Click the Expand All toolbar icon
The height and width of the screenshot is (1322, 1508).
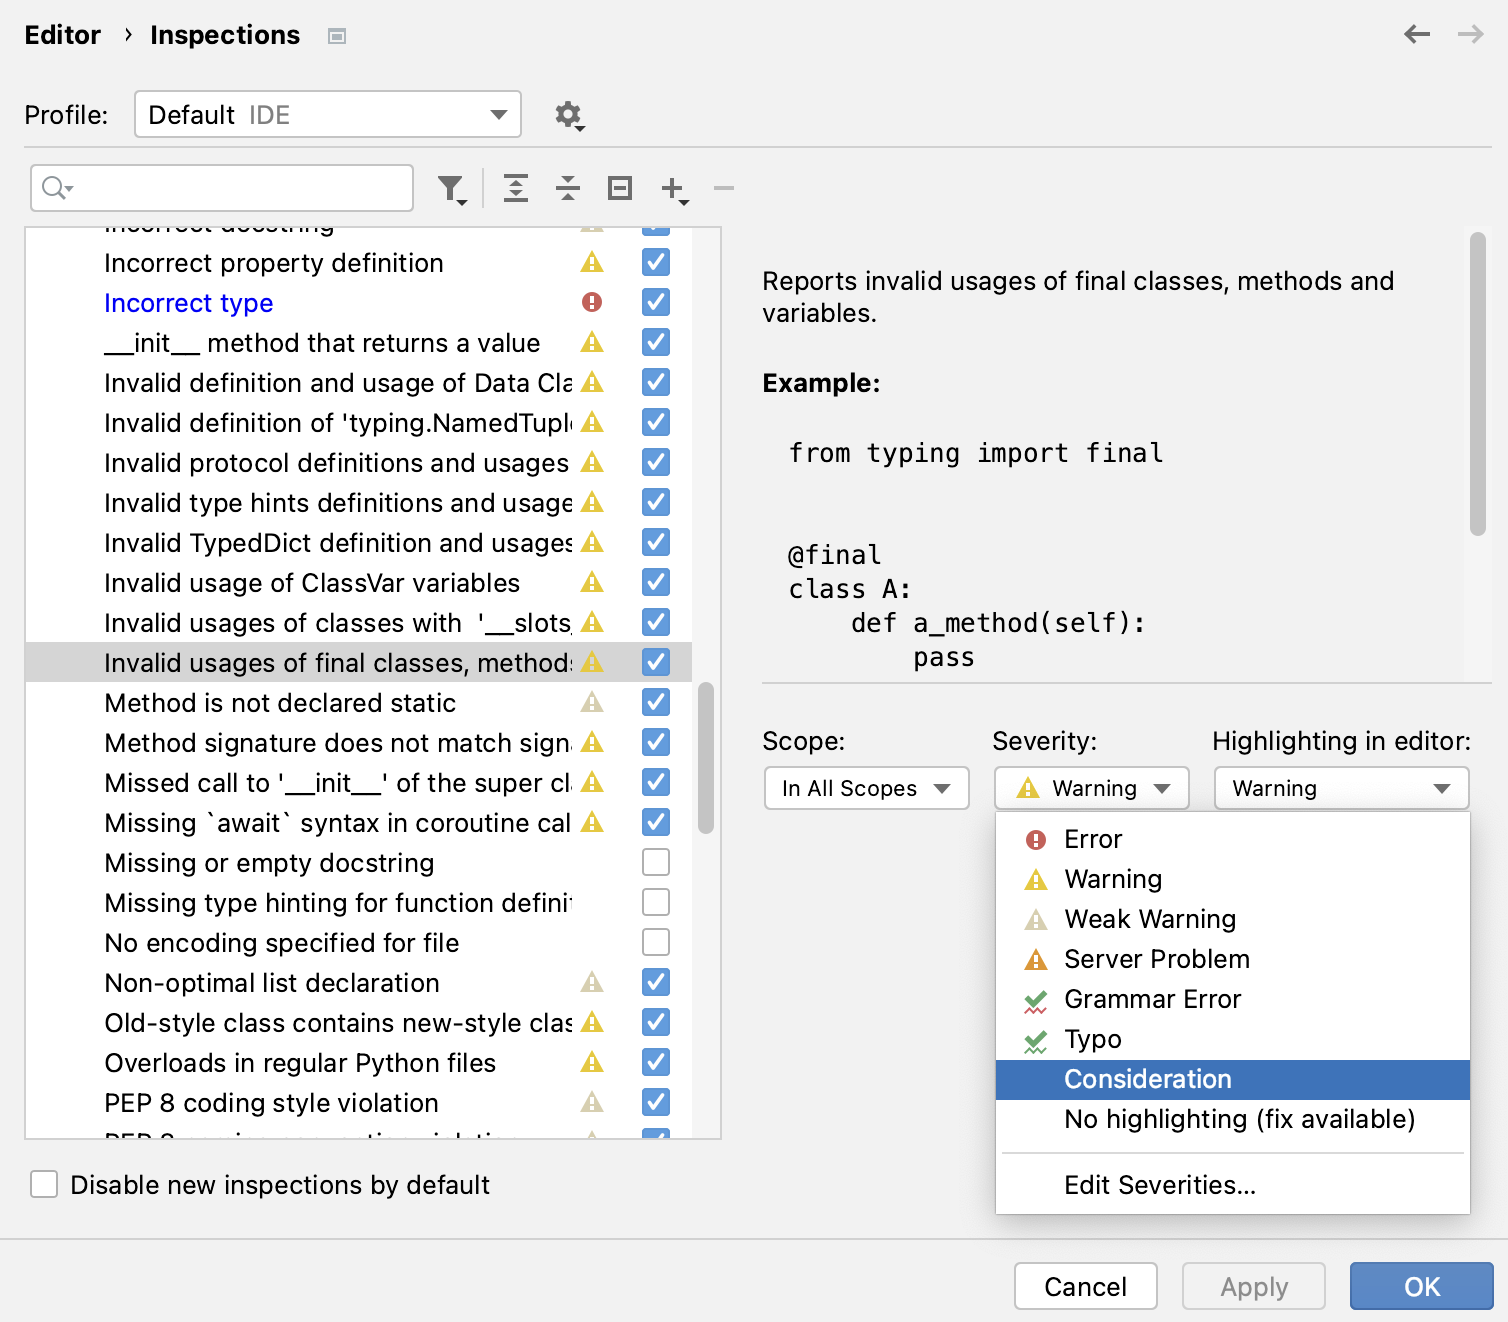[x=516, y=188]
